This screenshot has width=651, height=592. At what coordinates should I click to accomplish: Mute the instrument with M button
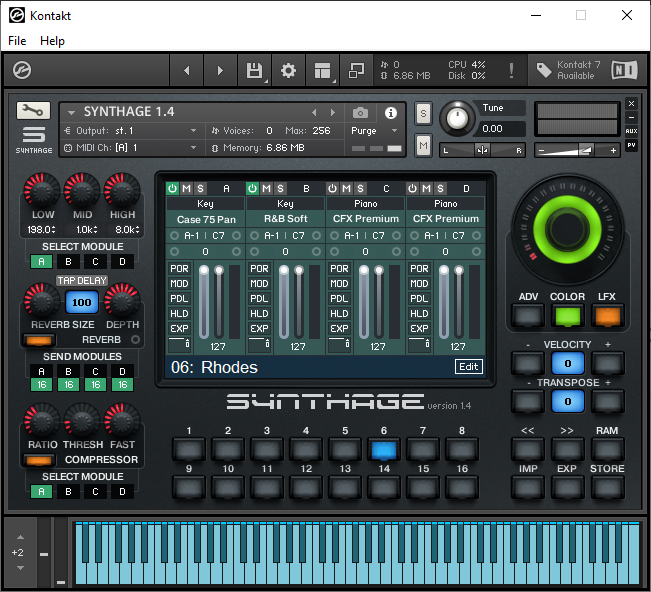[x=423, y=145]
